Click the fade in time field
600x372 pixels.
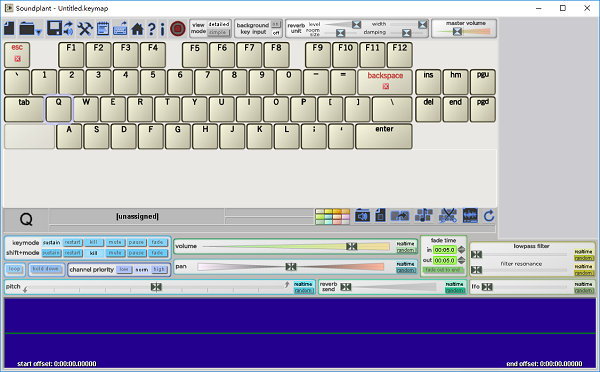click(444, 250)
